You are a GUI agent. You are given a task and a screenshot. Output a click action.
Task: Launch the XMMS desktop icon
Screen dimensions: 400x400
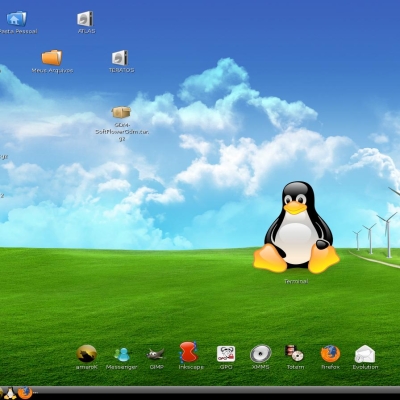pyautogui.click(x=261, y=354)
